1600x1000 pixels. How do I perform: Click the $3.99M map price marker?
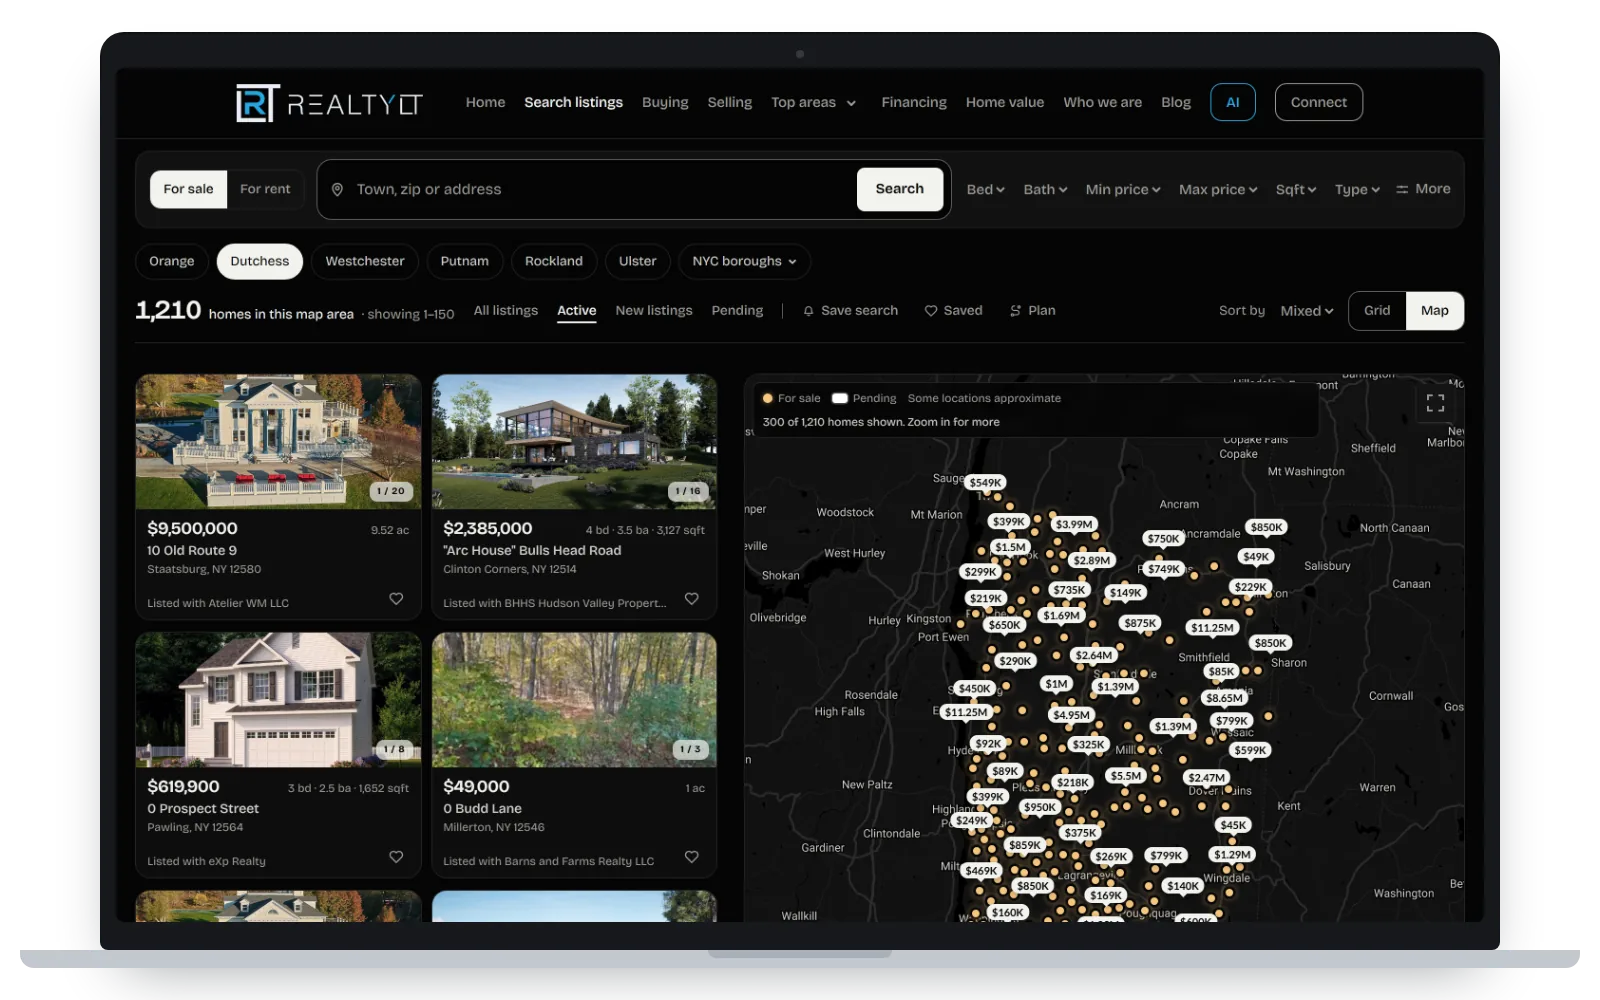pyautogui.click(x=1074, y=524)
